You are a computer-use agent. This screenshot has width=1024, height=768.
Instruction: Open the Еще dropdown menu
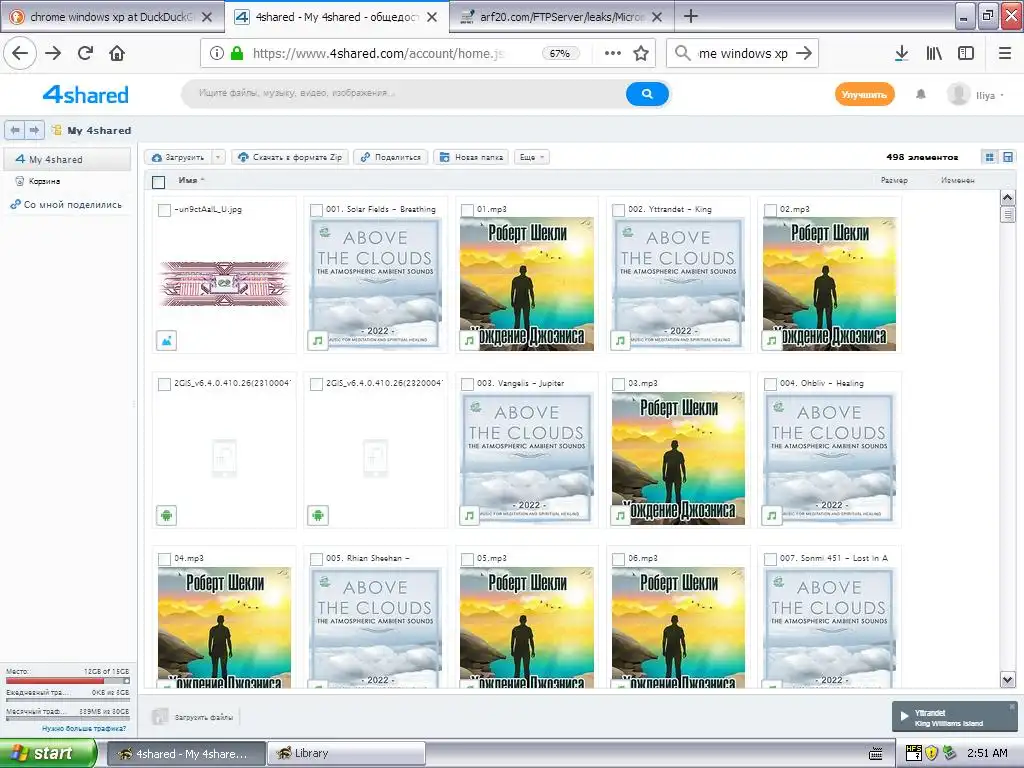click(x=532, y=157)
